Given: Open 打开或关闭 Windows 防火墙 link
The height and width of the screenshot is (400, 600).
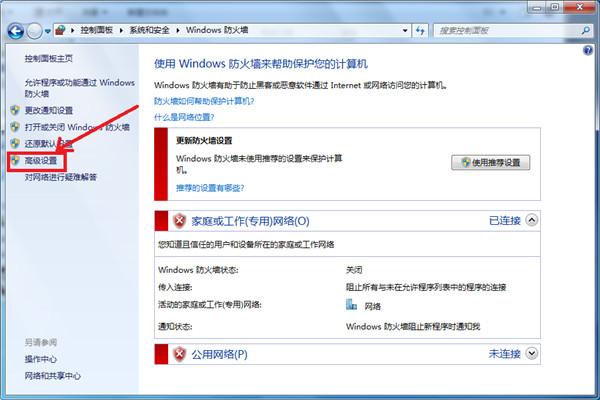Looking at the screenshot, I should (x=77, y=127).
